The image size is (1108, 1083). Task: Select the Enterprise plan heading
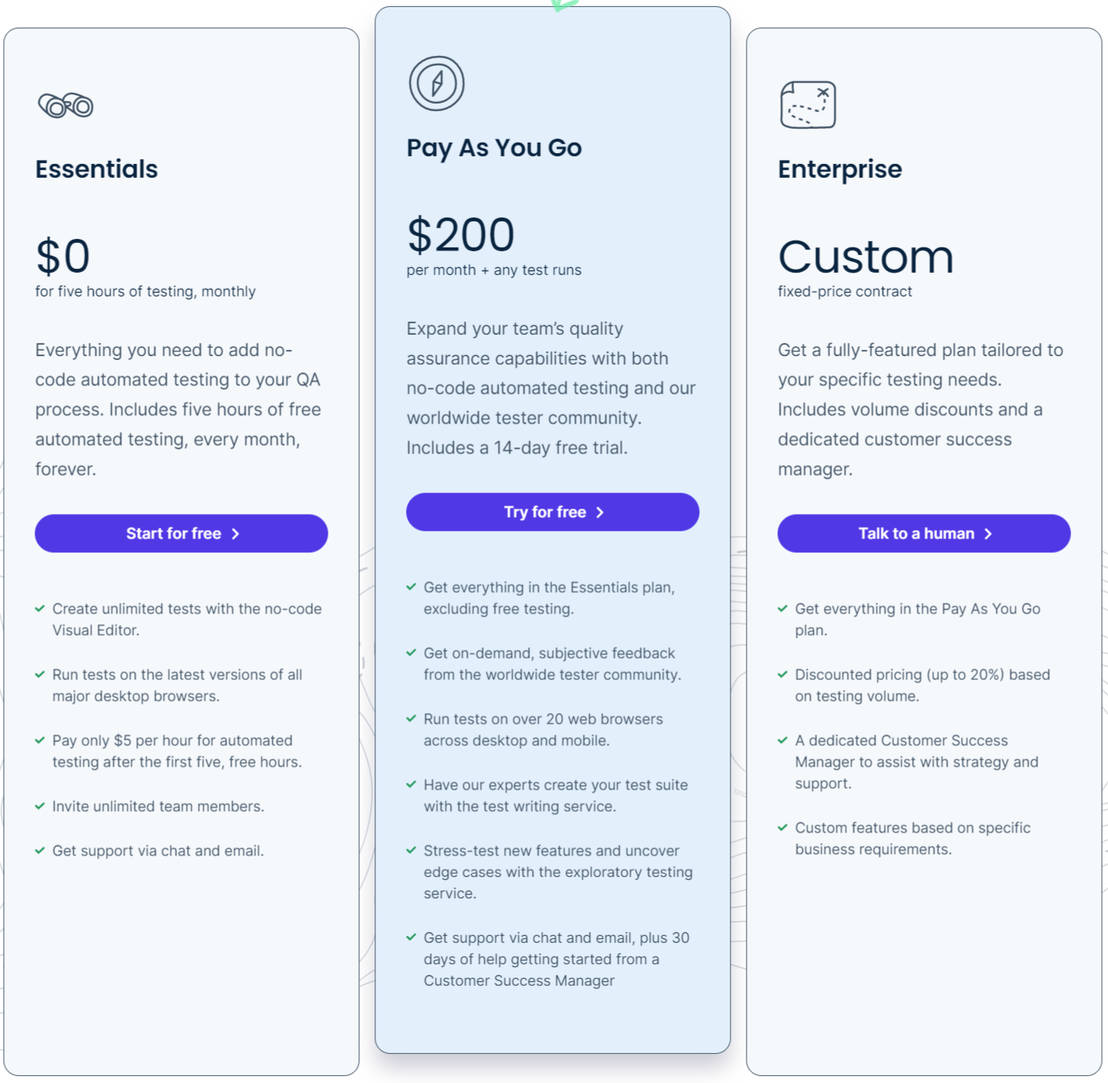840,169
